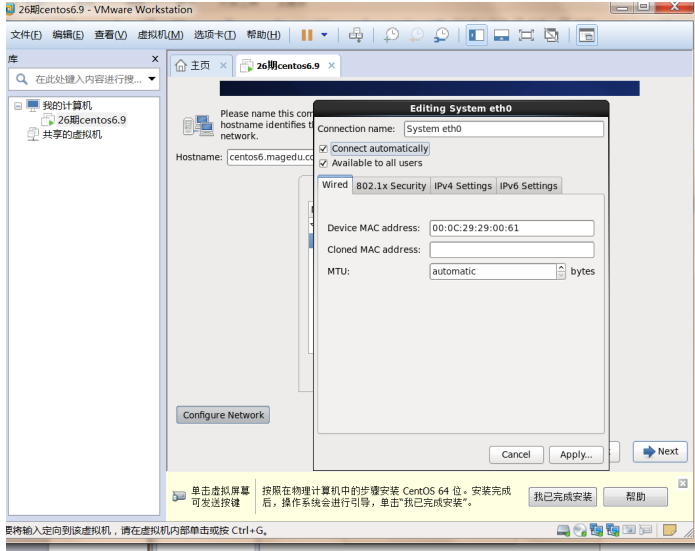Click the Next button in installer
This screenshot has width=695, height=551.
(x=660, y=452)
